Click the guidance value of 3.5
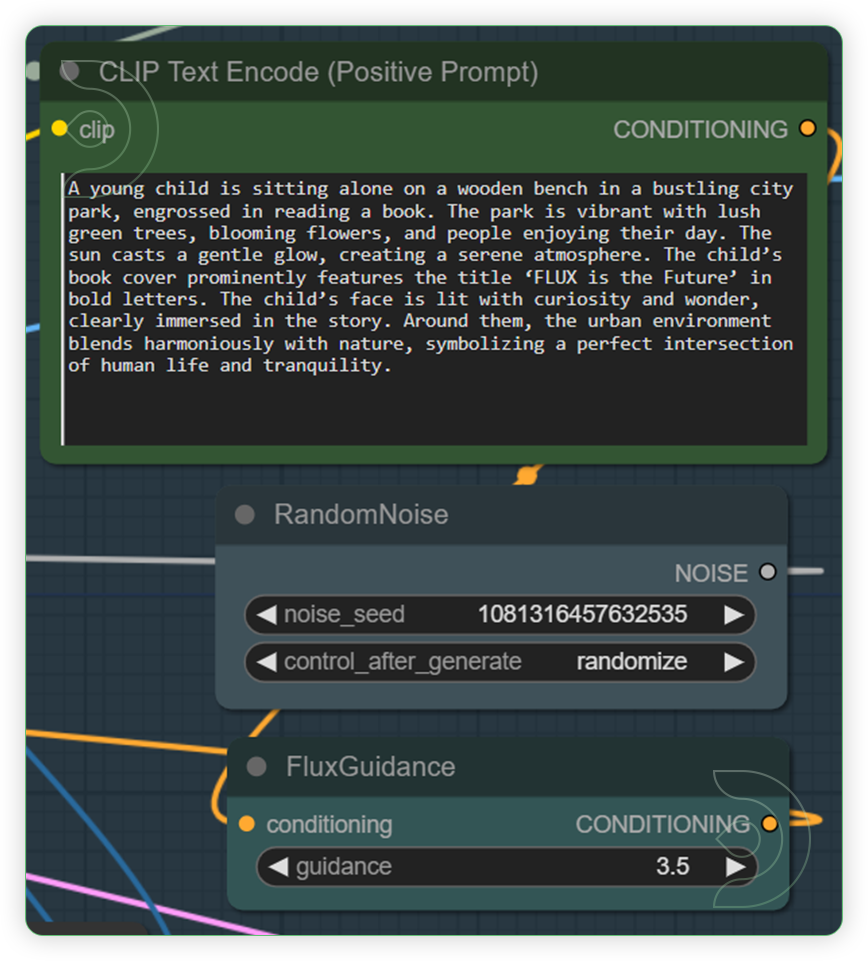Image resolution: width=868 pixels, height=961 pixels. 672,866
